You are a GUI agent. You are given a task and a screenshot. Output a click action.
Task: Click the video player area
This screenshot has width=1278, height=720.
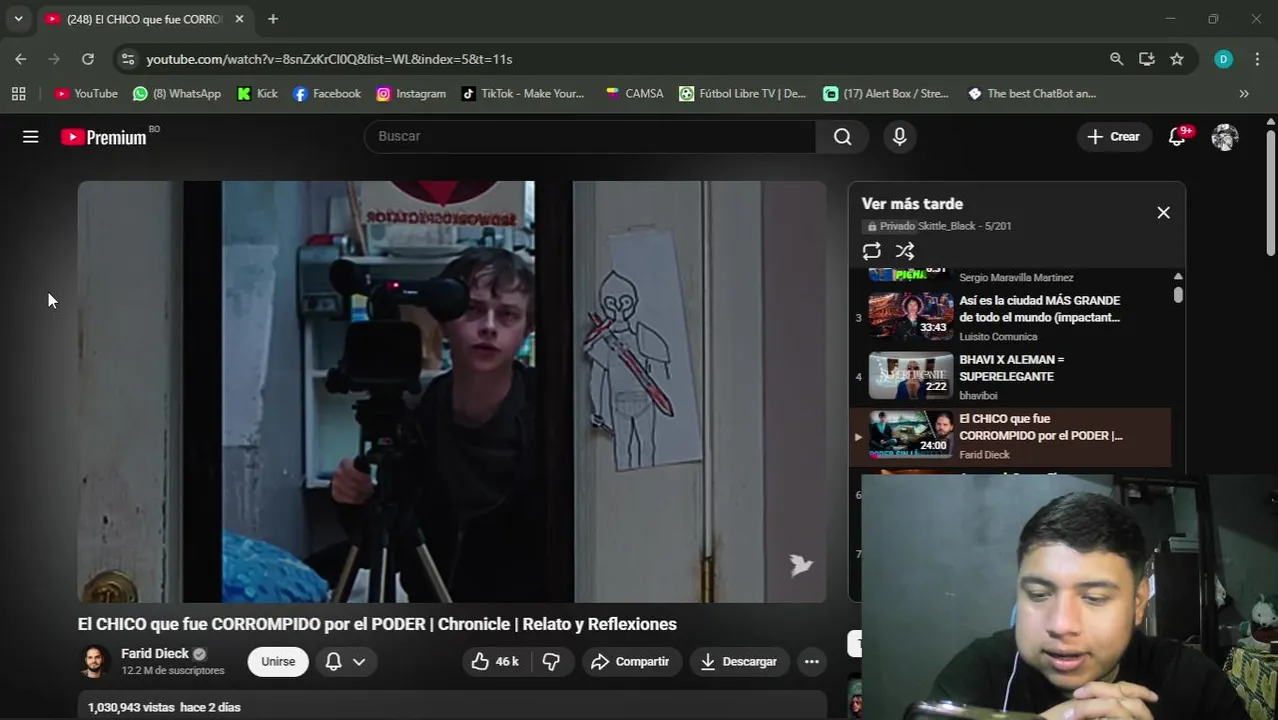452,392
